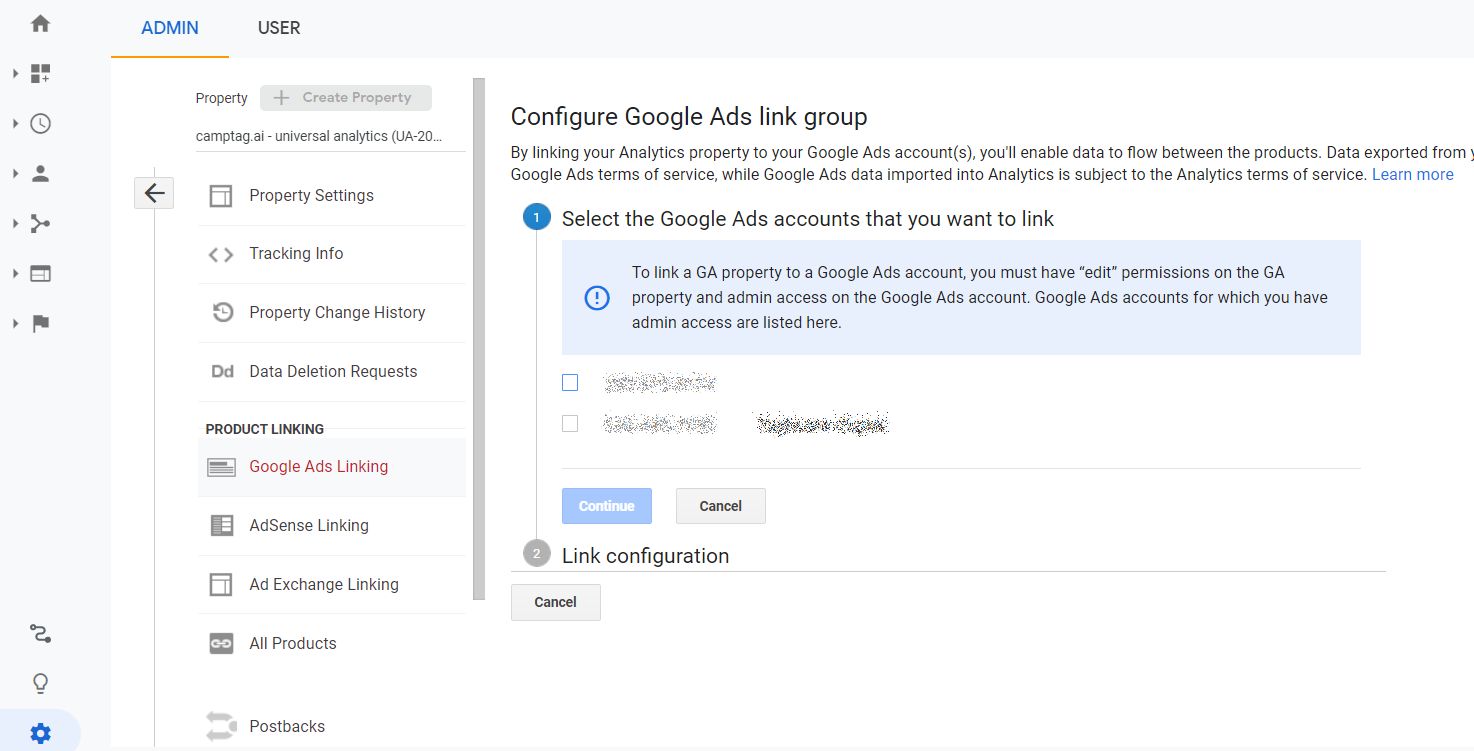The image size is (1474, 751).
Task: Open the Attribution icon near the bottom
Action: click(x=40, y=632)
